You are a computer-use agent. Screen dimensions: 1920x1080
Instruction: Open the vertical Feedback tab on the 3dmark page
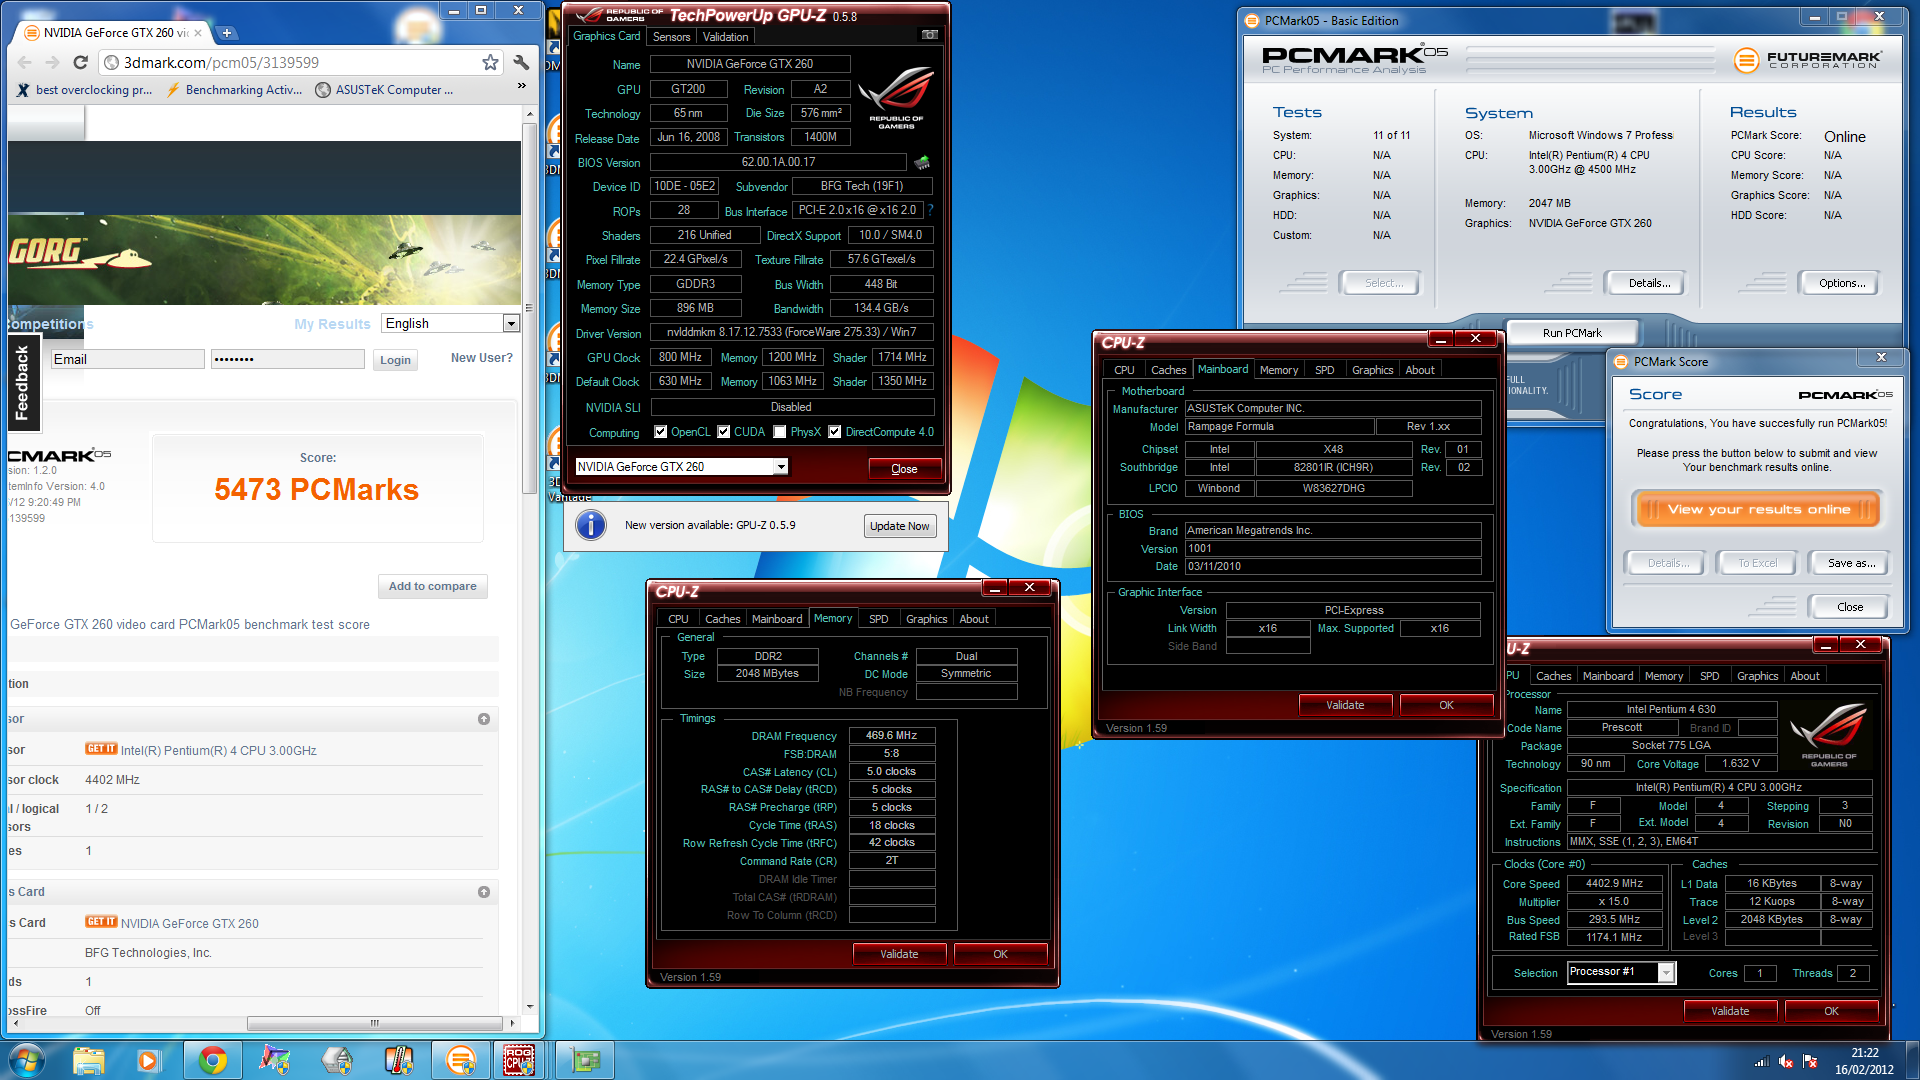click(x=23, y=383)
